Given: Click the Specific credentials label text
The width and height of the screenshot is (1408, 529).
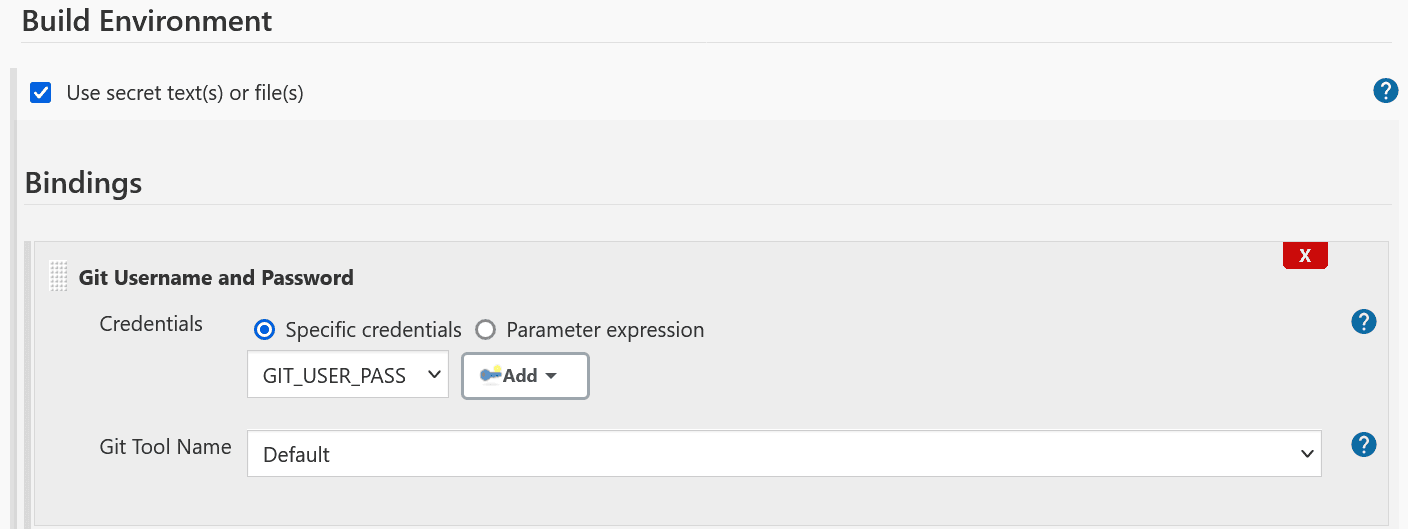Looking at the screenshot, I should [x=373, y=330].
